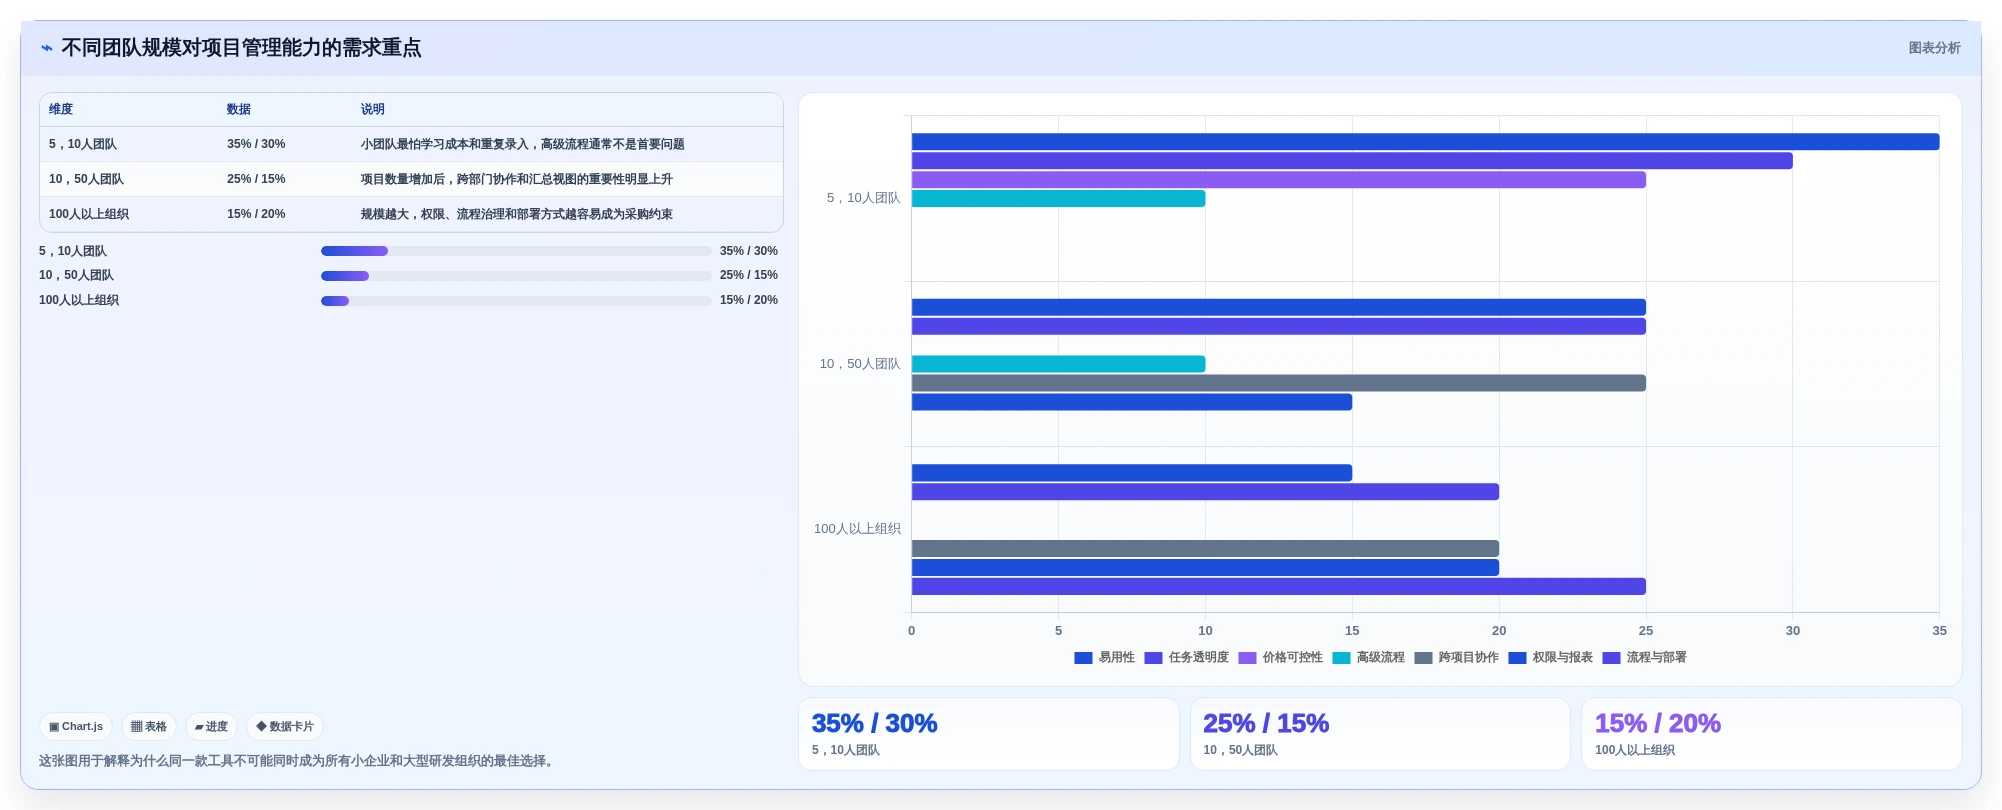Screen dimensions: 2002x810
Task: Toggle the 价格可控性 legend item
Action: 1280,658
